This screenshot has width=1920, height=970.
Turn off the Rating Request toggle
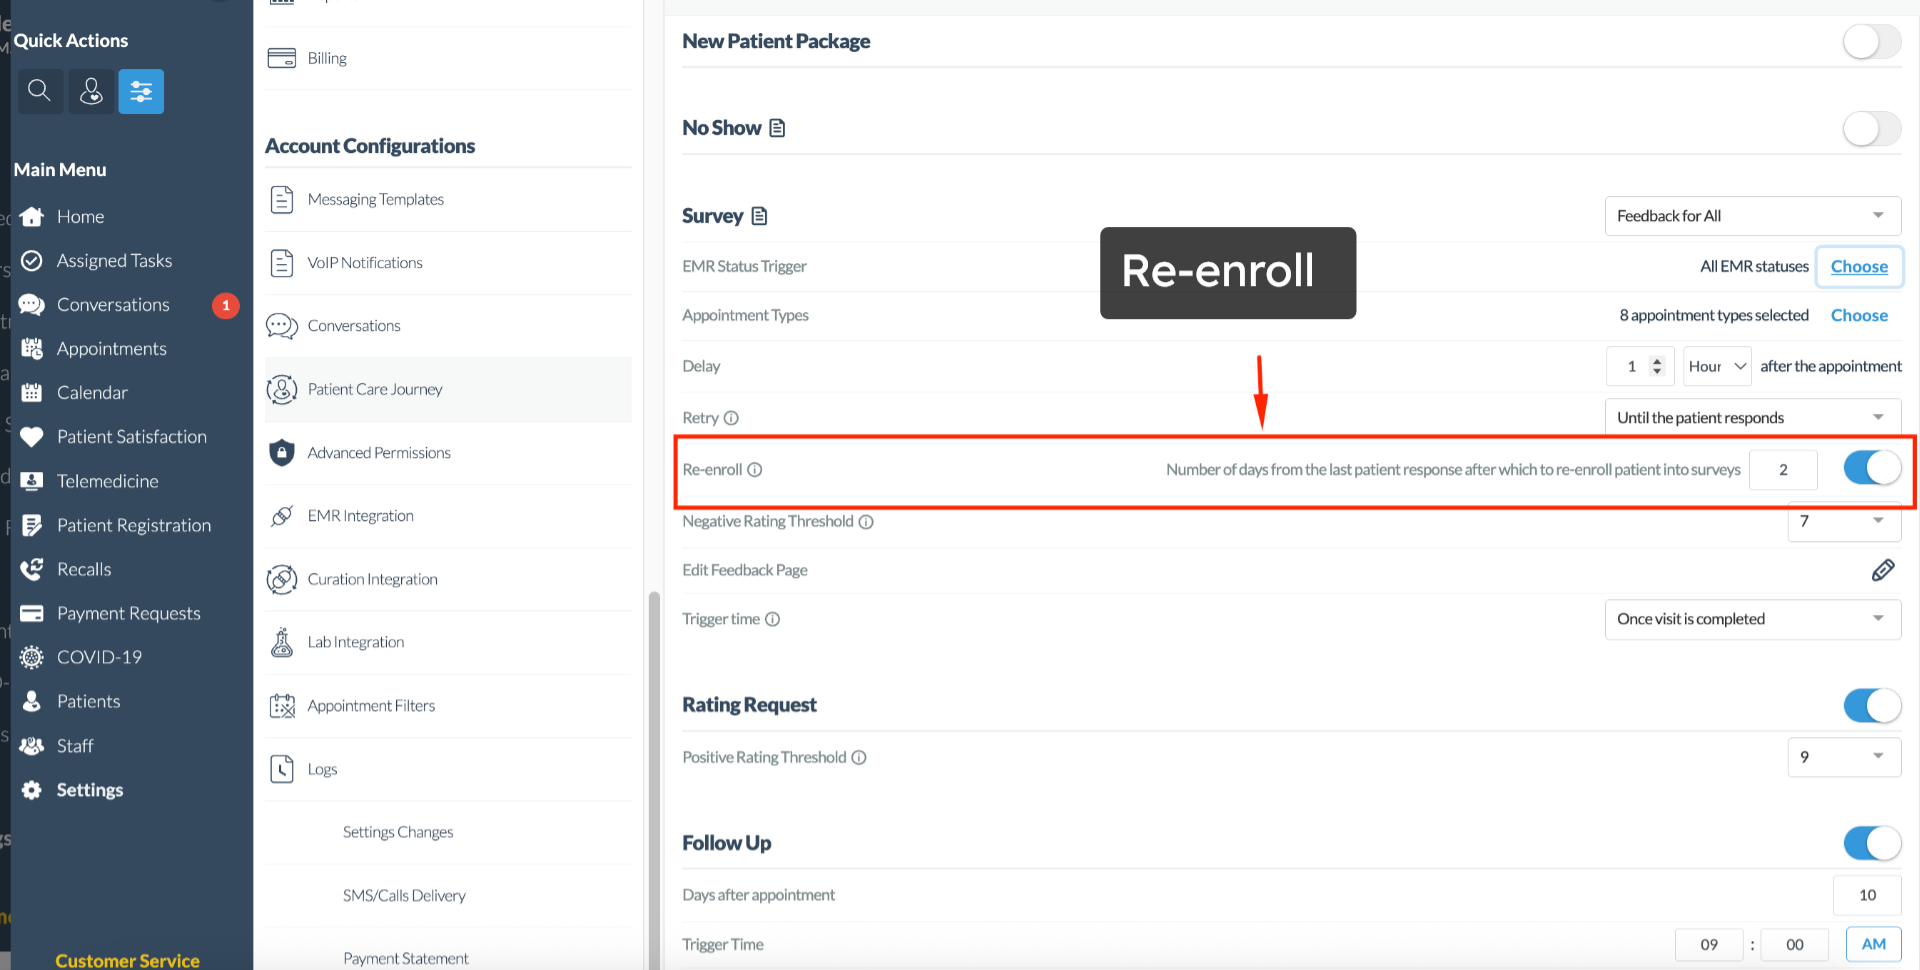point(1872,705)
